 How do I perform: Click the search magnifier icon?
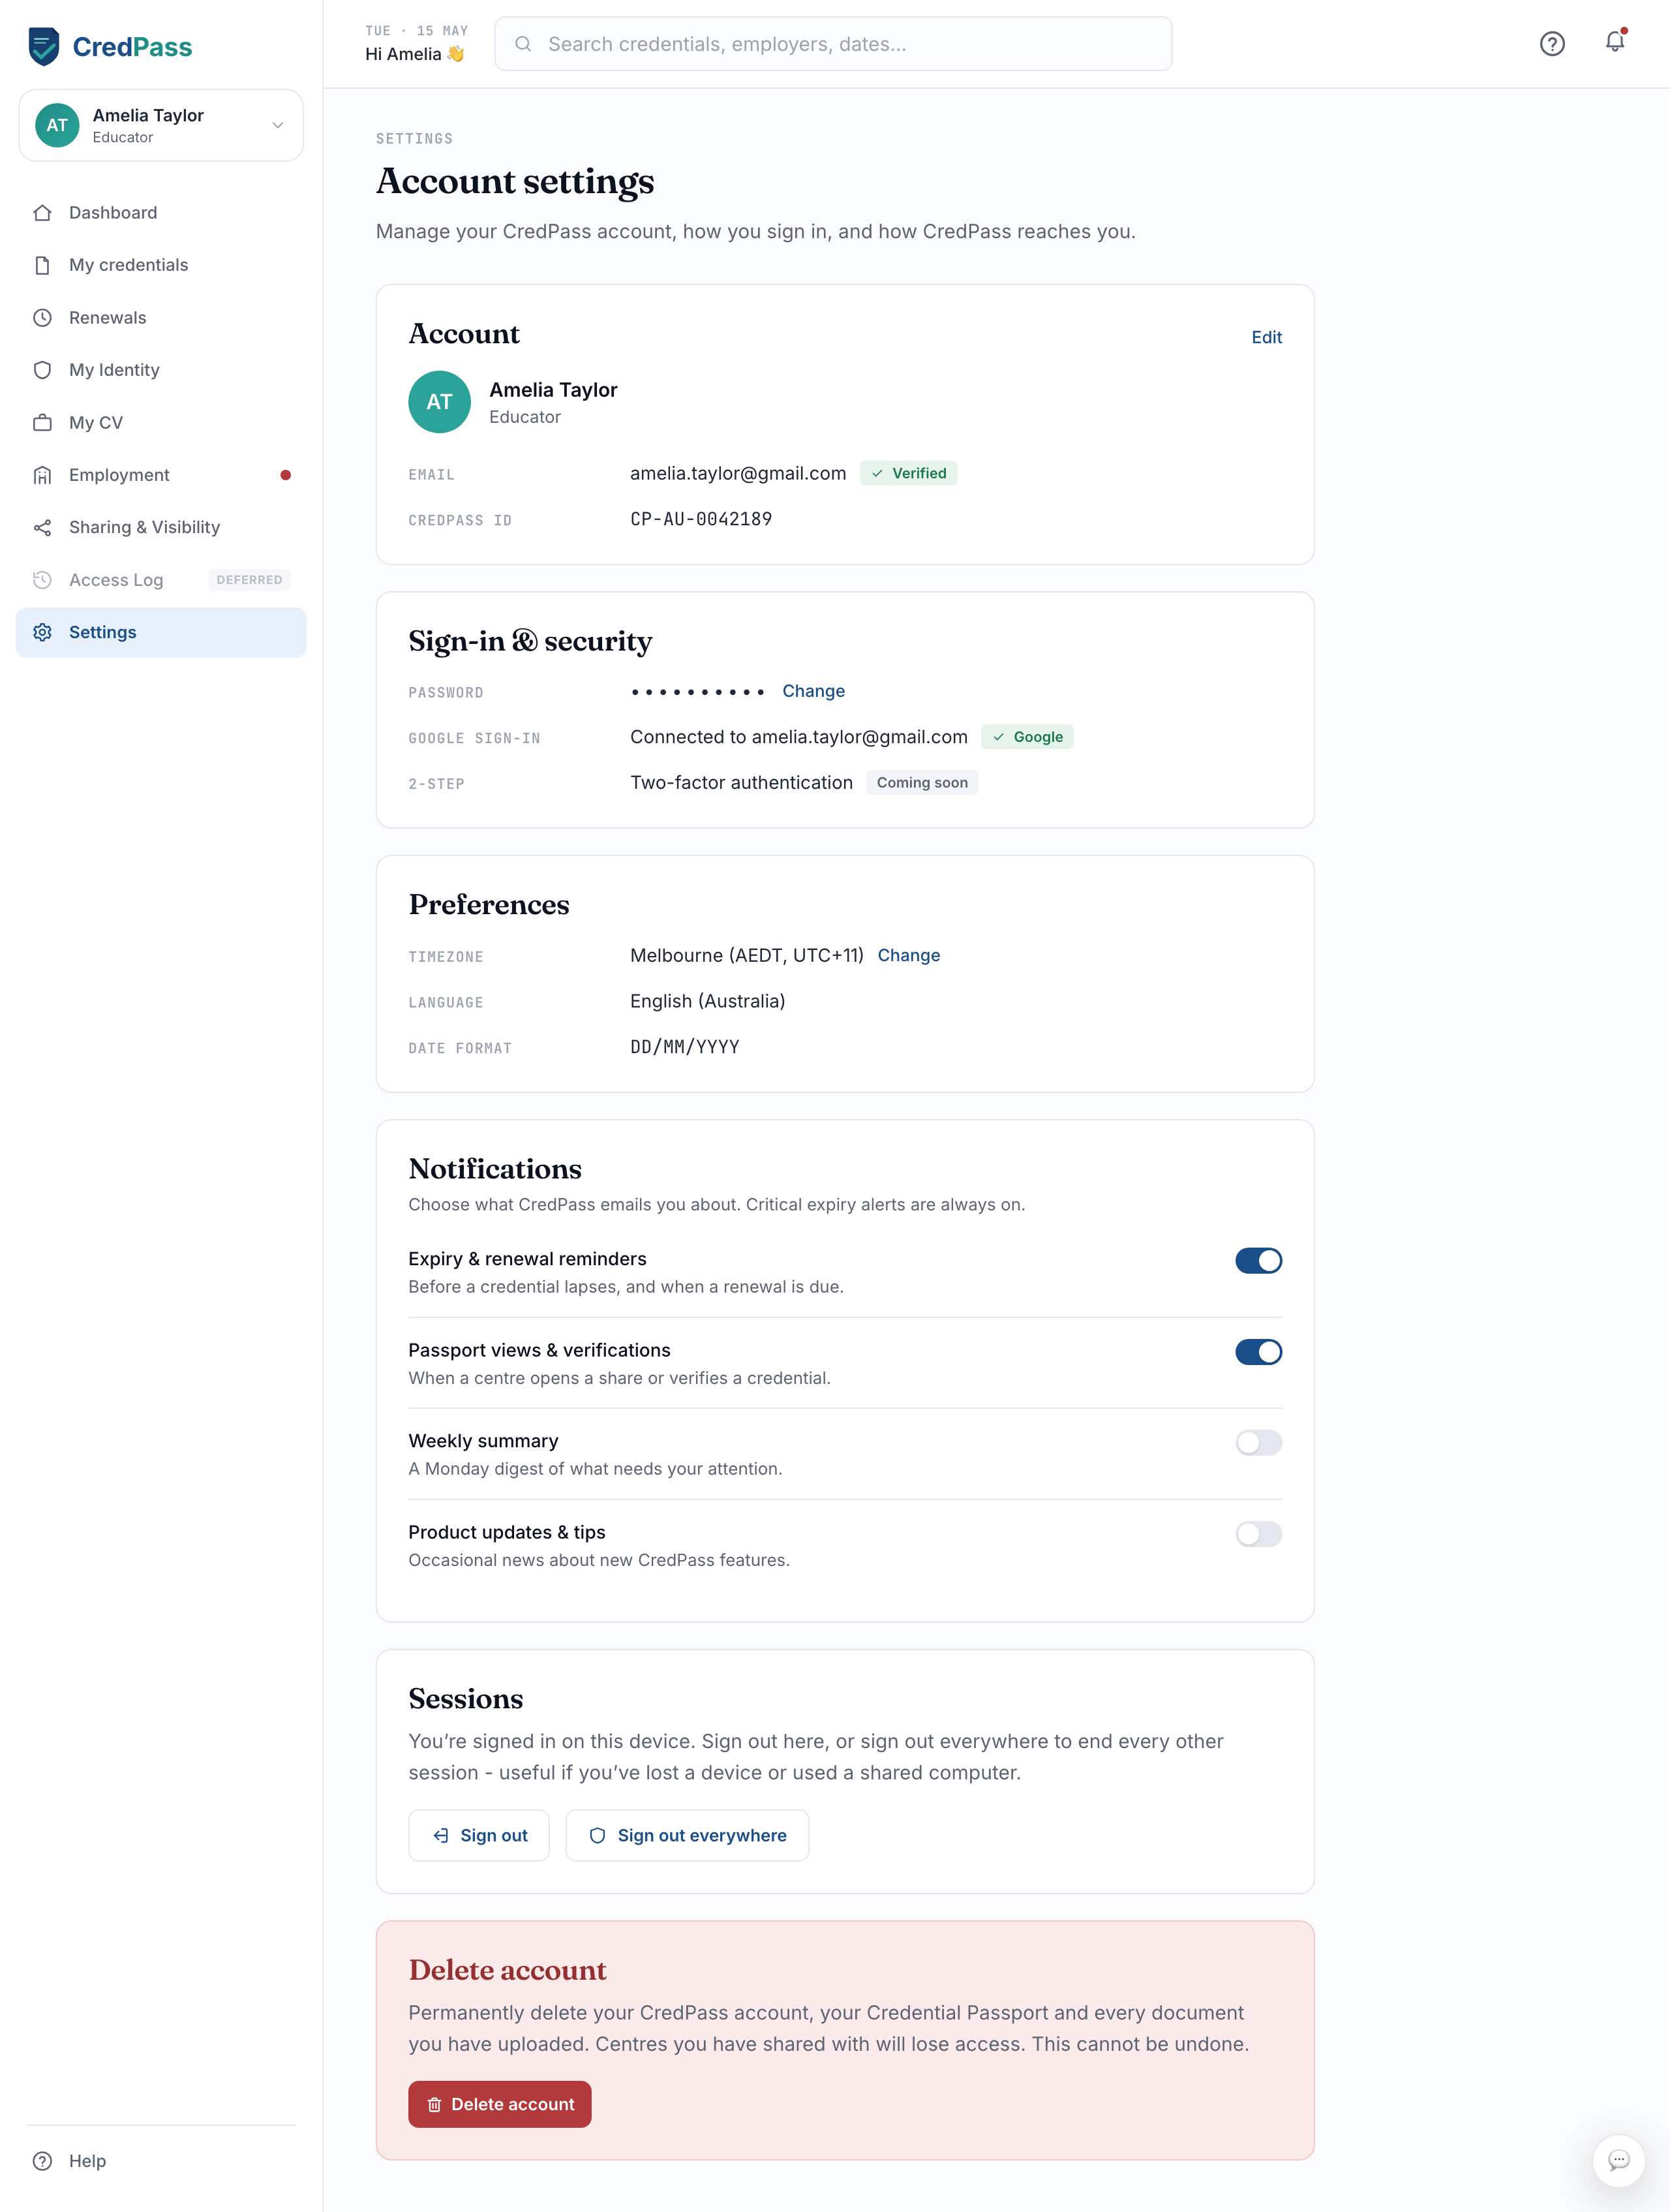tap(523, 44)
